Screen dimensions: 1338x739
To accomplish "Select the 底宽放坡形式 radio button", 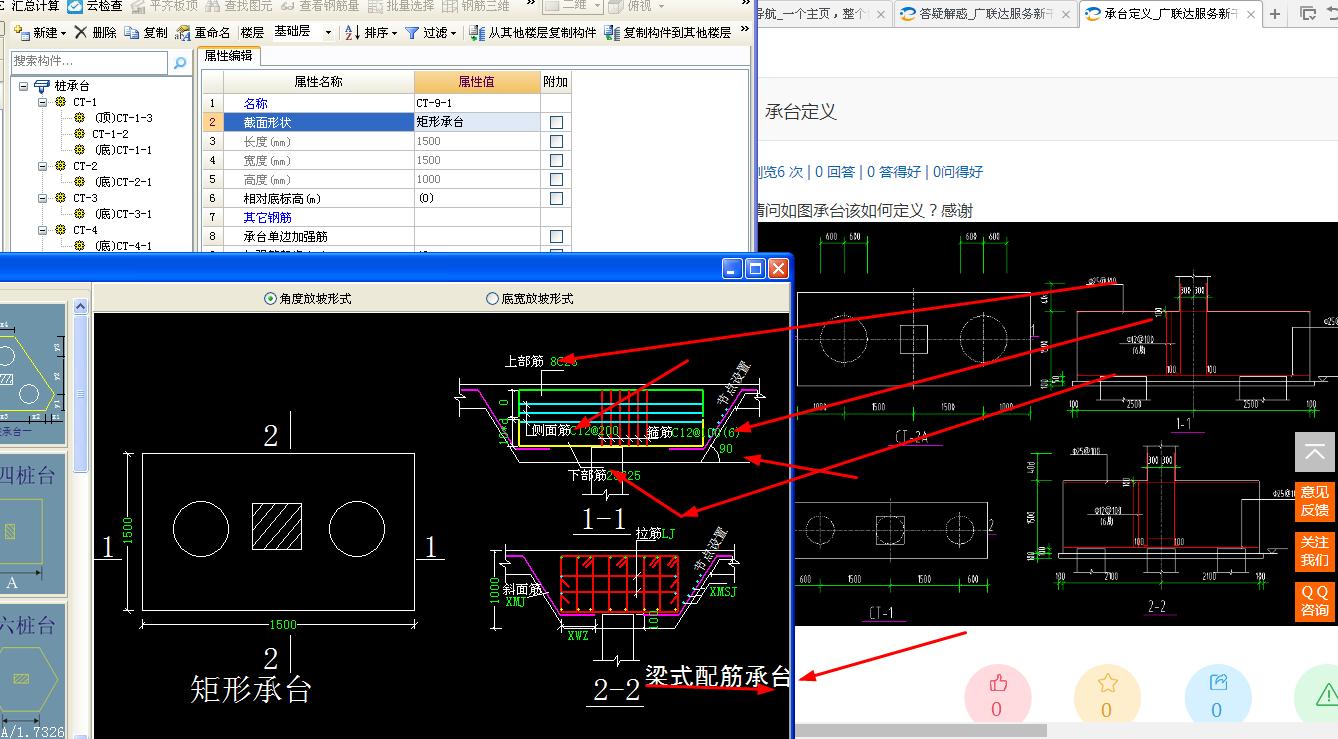I will coord(492,298).
